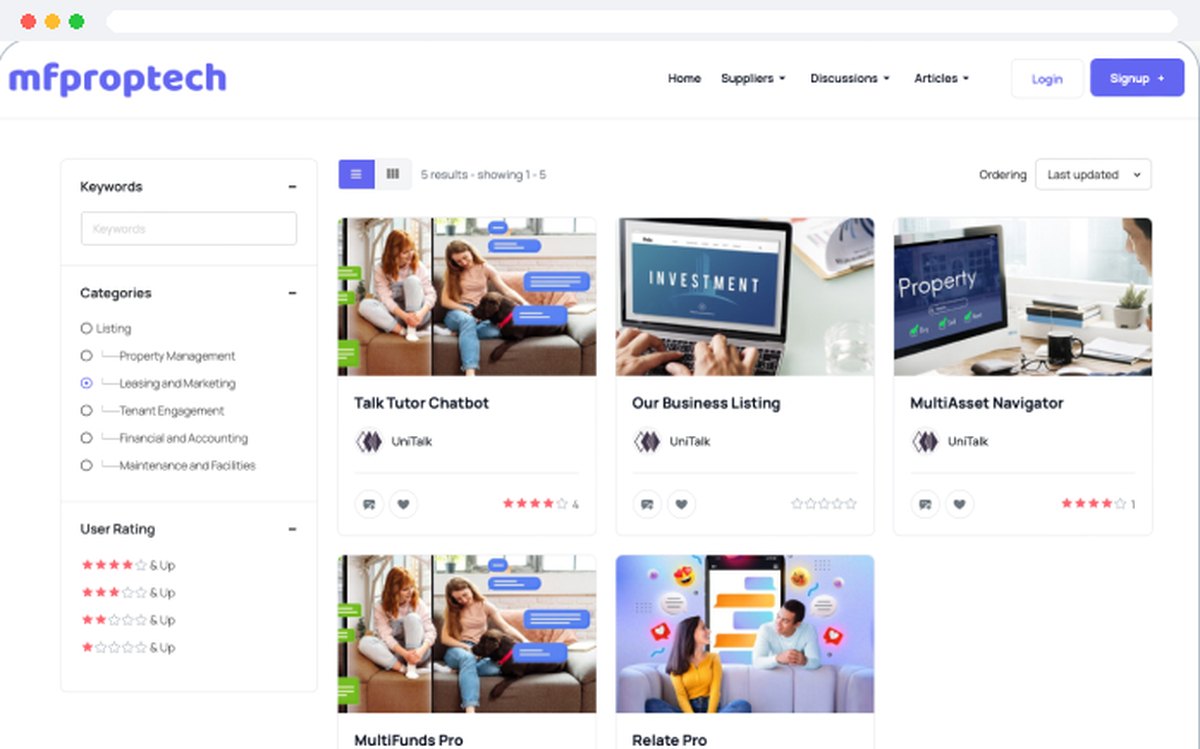Viewport: 1200px width, 749px height.
Task: Collapse the Keywords filter section
Action: point(292,187)
